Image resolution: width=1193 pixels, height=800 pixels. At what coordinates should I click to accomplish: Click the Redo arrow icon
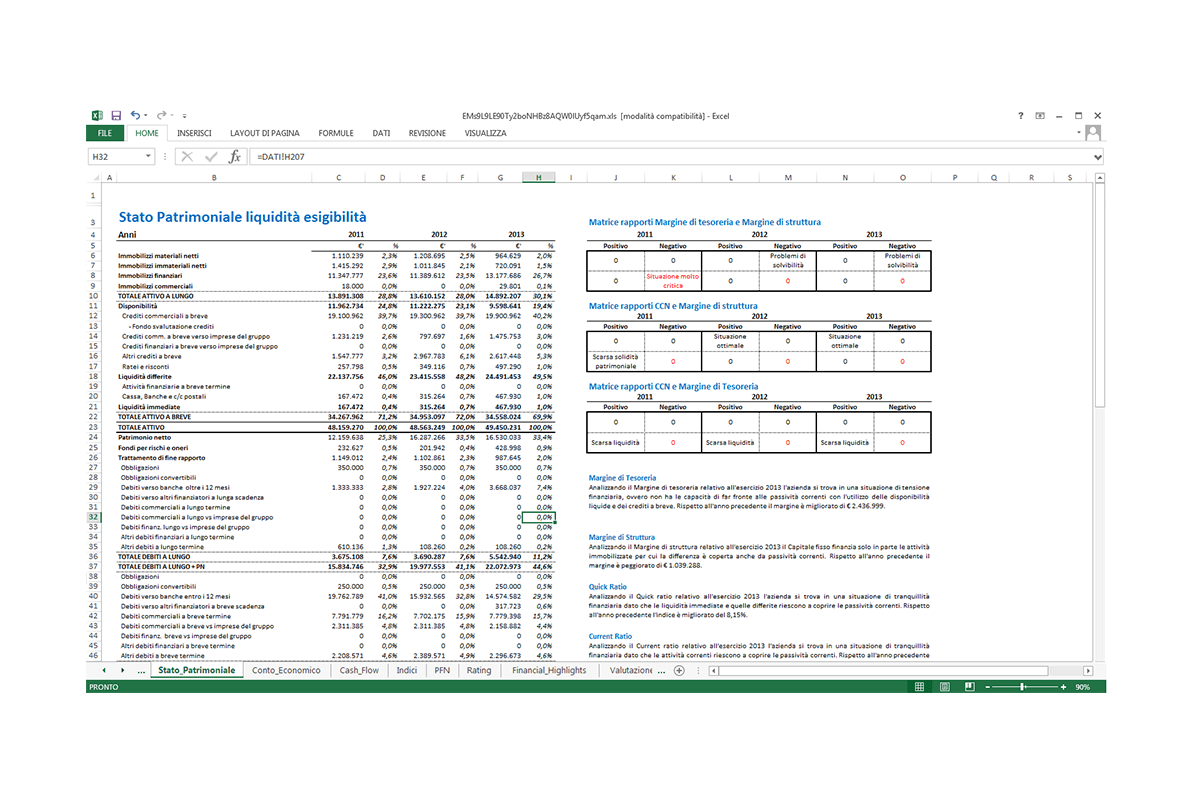[x=161, y=116]
